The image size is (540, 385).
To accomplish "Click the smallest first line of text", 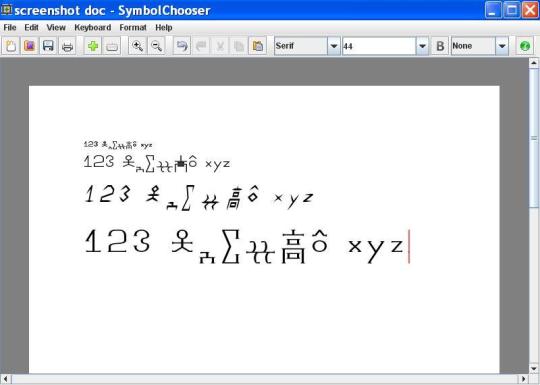I will 118,145.
